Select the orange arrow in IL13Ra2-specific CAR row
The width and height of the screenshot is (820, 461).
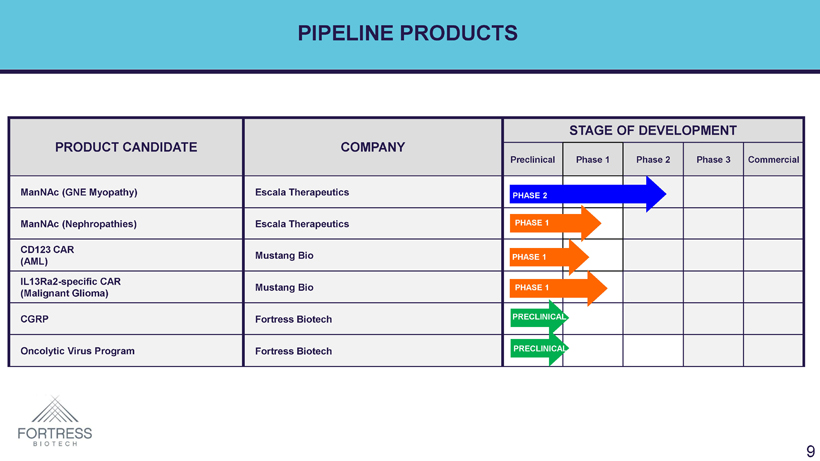coord(557,288)
